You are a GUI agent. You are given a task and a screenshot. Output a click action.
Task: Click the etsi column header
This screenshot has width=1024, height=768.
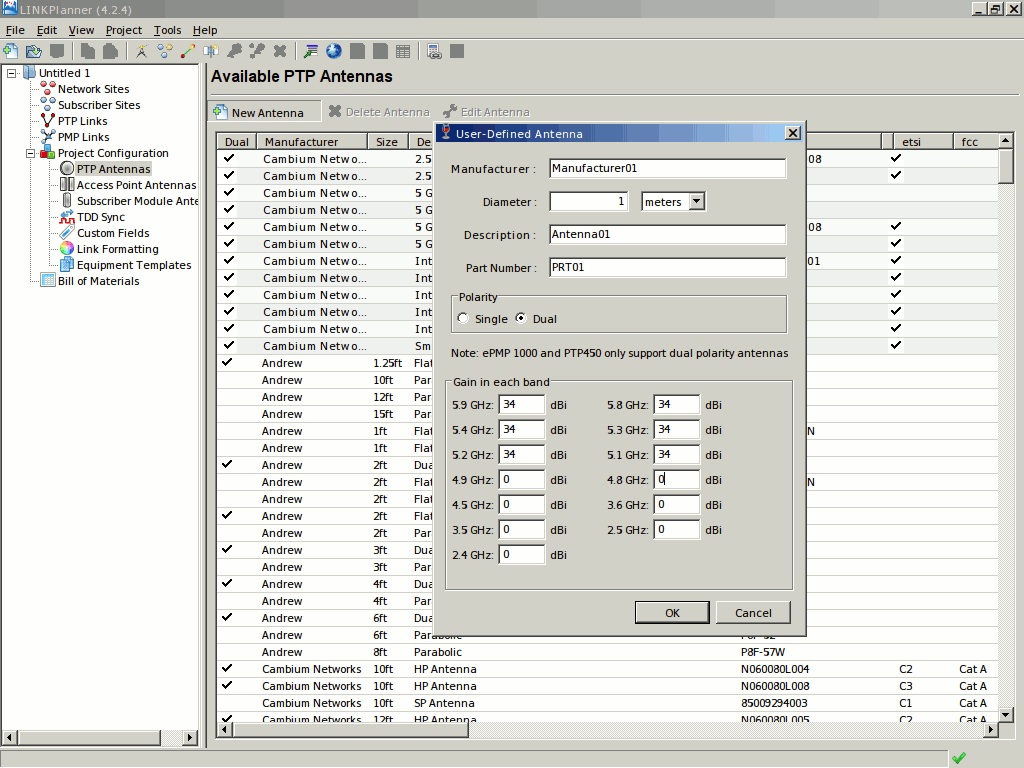923,142
